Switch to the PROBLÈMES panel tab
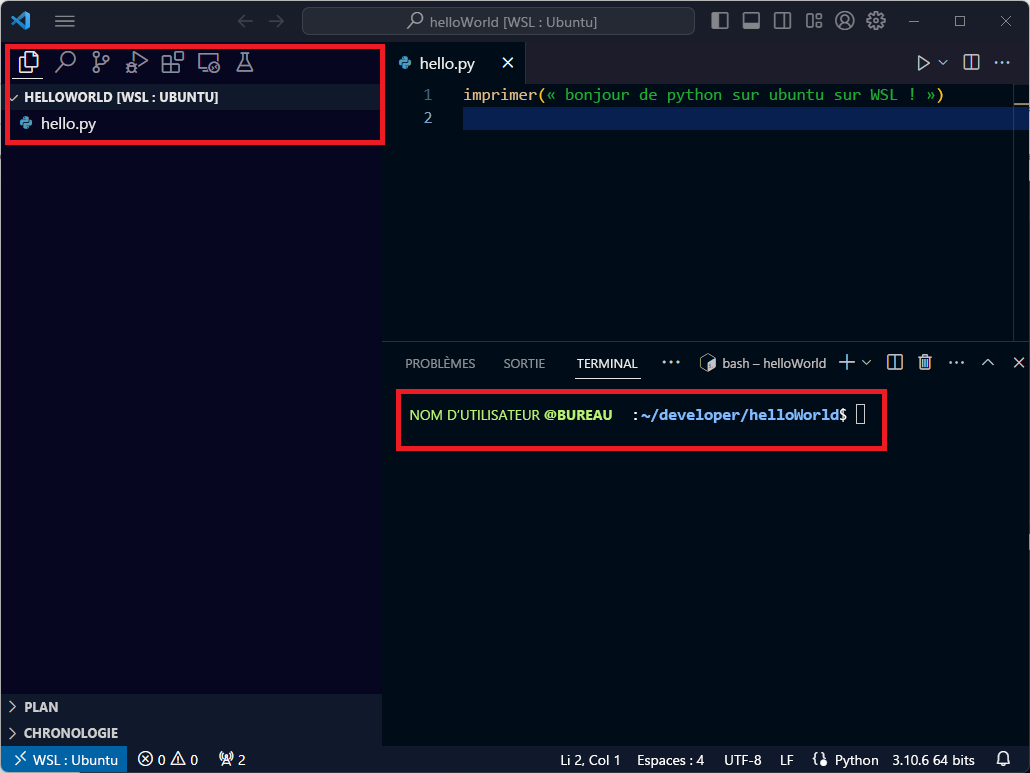The image size is (1030, 773). pos(440,363)
